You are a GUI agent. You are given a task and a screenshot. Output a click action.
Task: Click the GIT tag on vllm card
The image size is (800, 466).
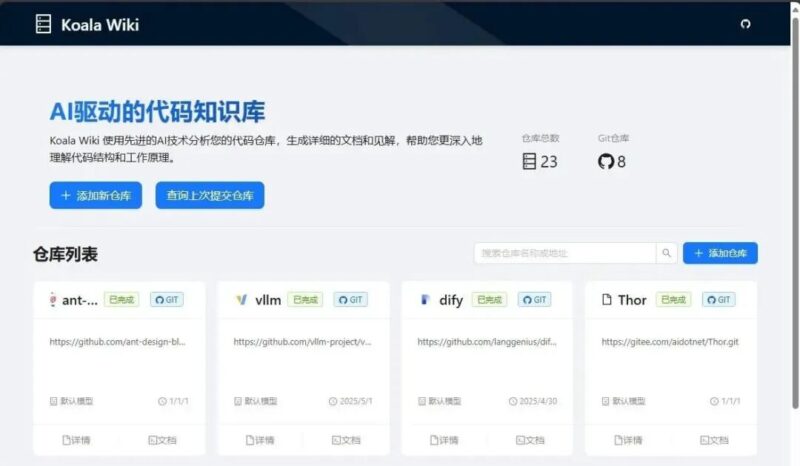coord(351,300)
